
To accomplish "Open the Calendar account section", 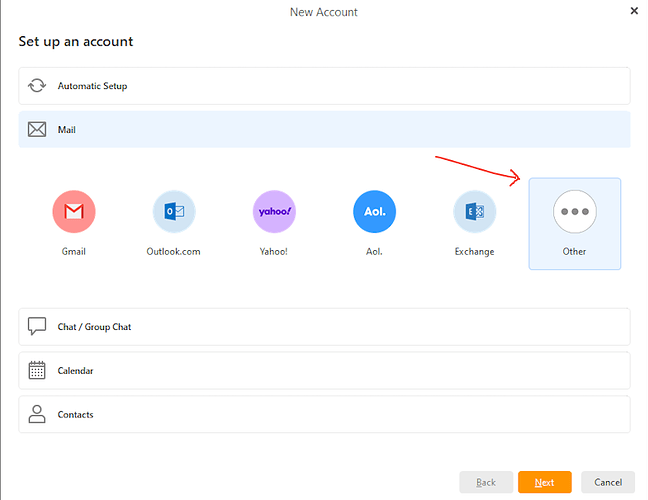I will coord(324,371).
